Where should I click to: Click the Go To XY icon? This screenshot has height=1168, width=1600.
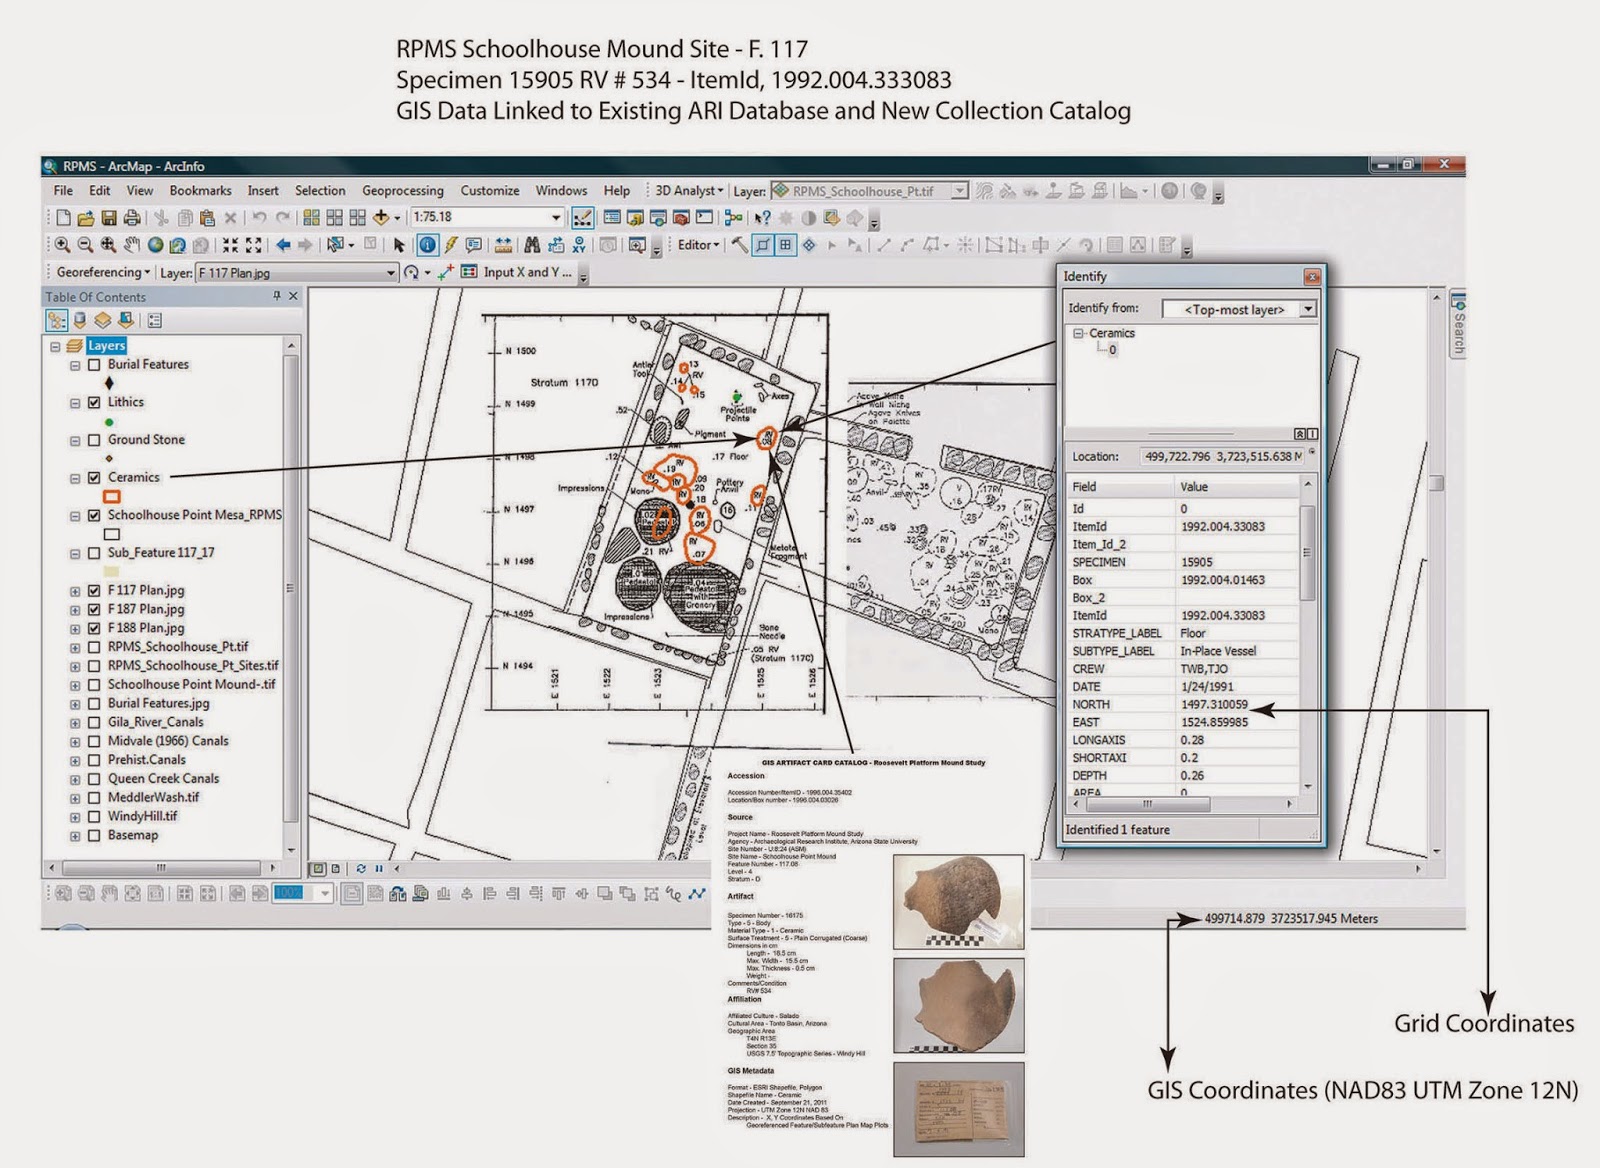(579, 245)
